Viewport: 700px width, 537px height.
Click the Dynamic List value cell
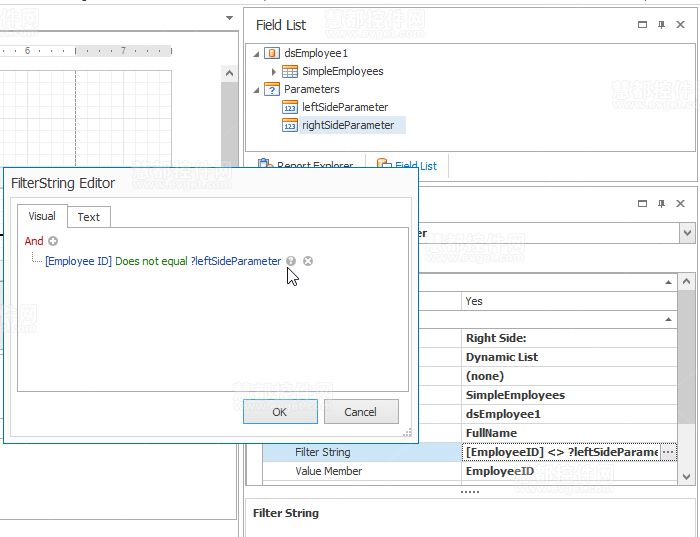[x=569, y=357]
